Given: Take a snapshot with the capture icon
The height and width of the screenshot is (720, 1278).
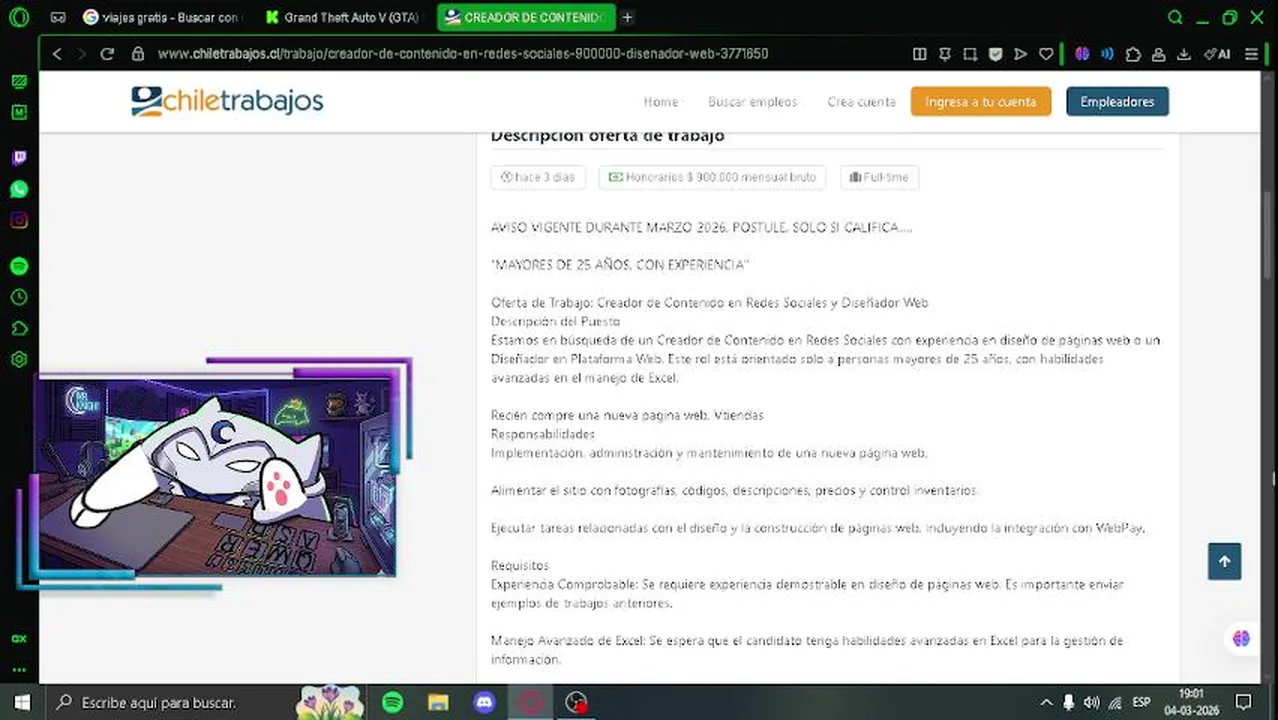Looking at the screenshot, I should click(x=970, y=54).
